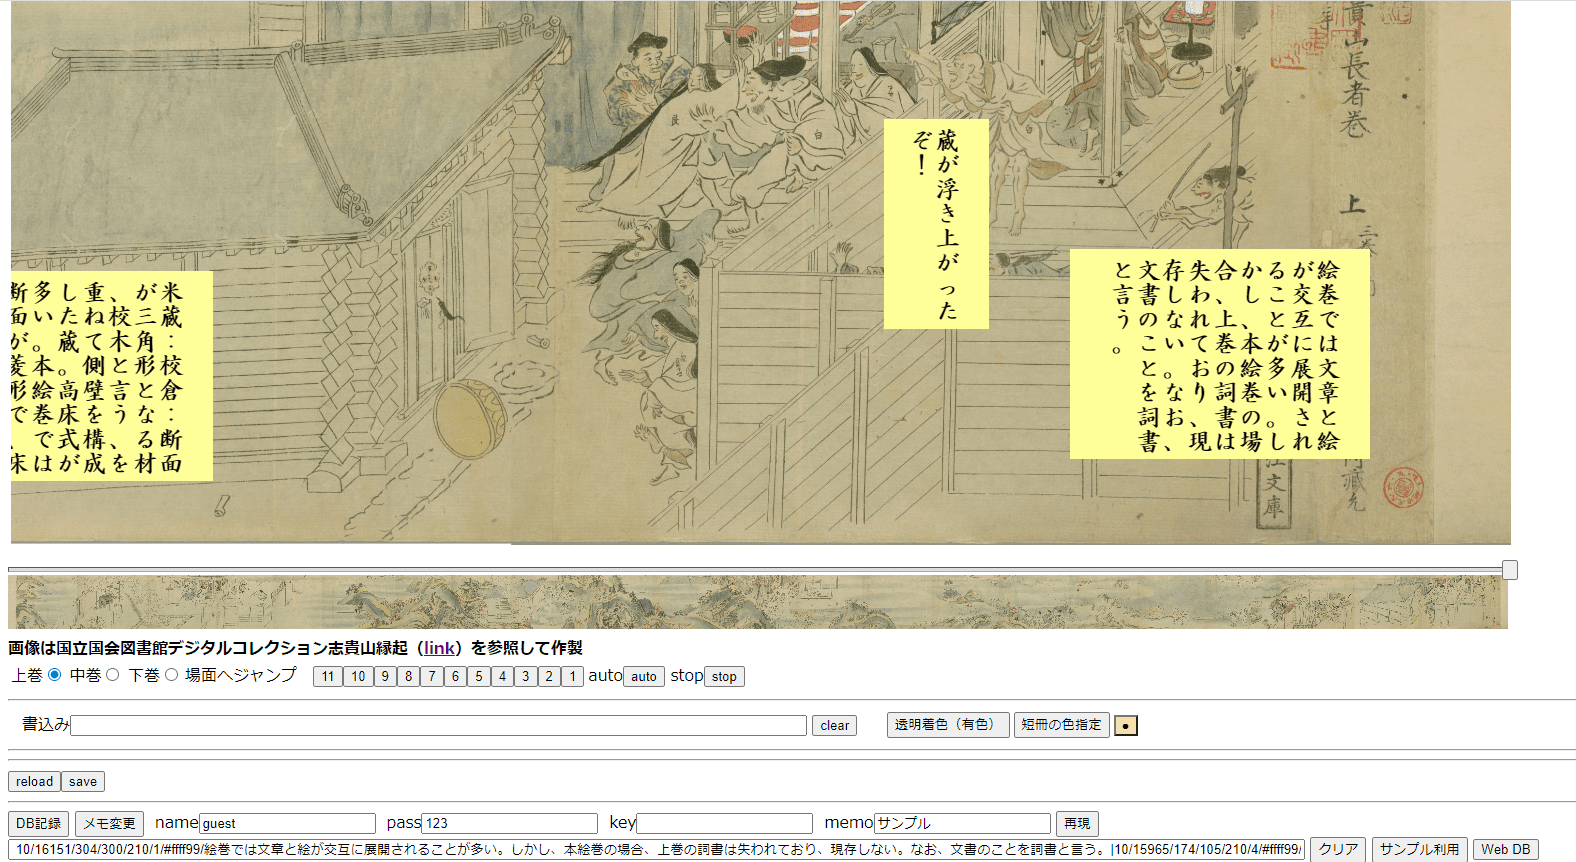Click the クリア button
This screenshot has height=862, width=1576.
click(1338, 850)
